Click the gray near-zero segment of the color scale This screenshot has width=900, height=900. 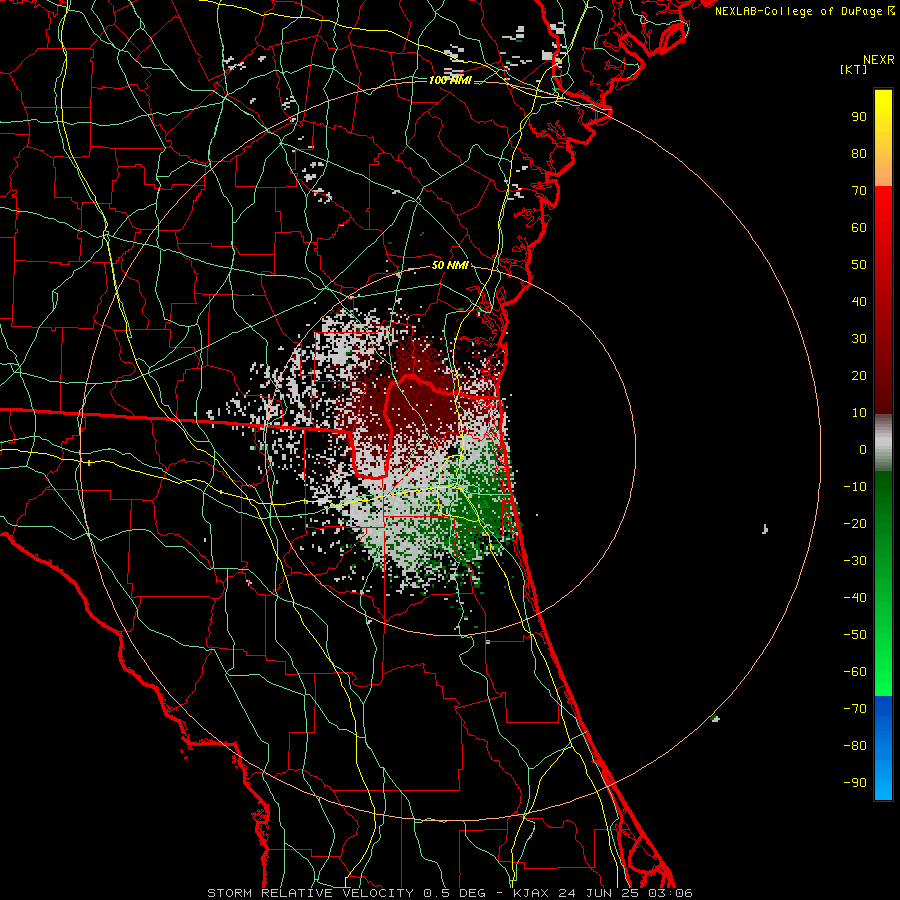click(883, 442)
